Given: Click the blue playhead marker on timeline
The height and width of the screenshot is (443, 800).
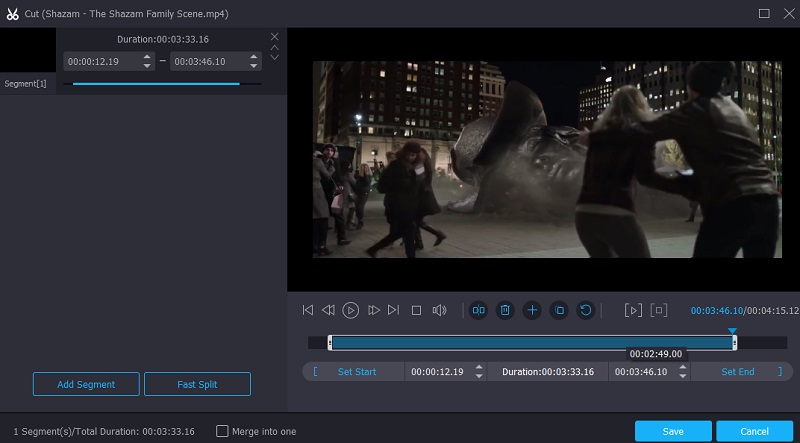Looking at the screenshot, I should (732, 331).
